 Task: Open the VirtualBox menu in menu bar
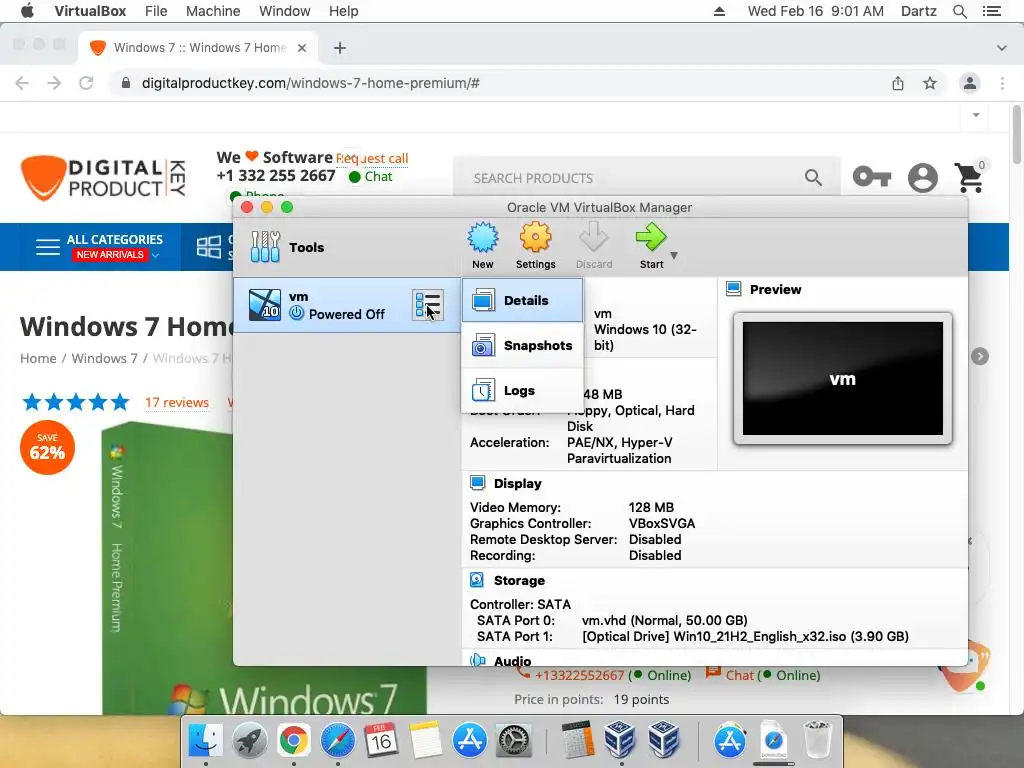90,11
